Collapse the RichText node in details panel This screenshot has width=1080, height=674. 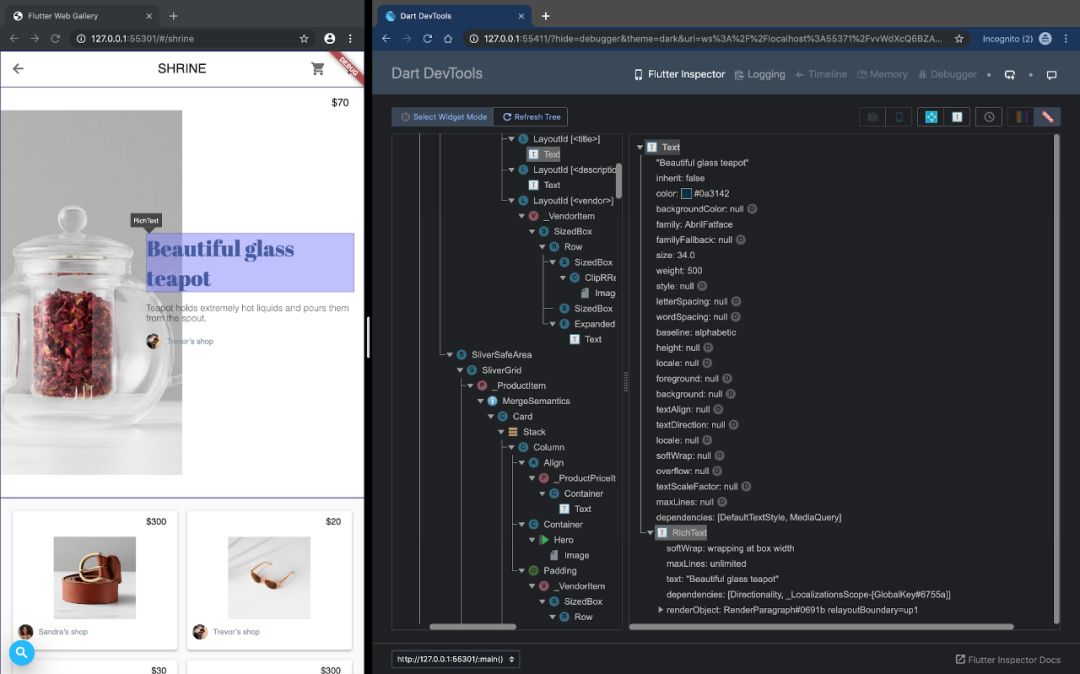coord(650,533)
